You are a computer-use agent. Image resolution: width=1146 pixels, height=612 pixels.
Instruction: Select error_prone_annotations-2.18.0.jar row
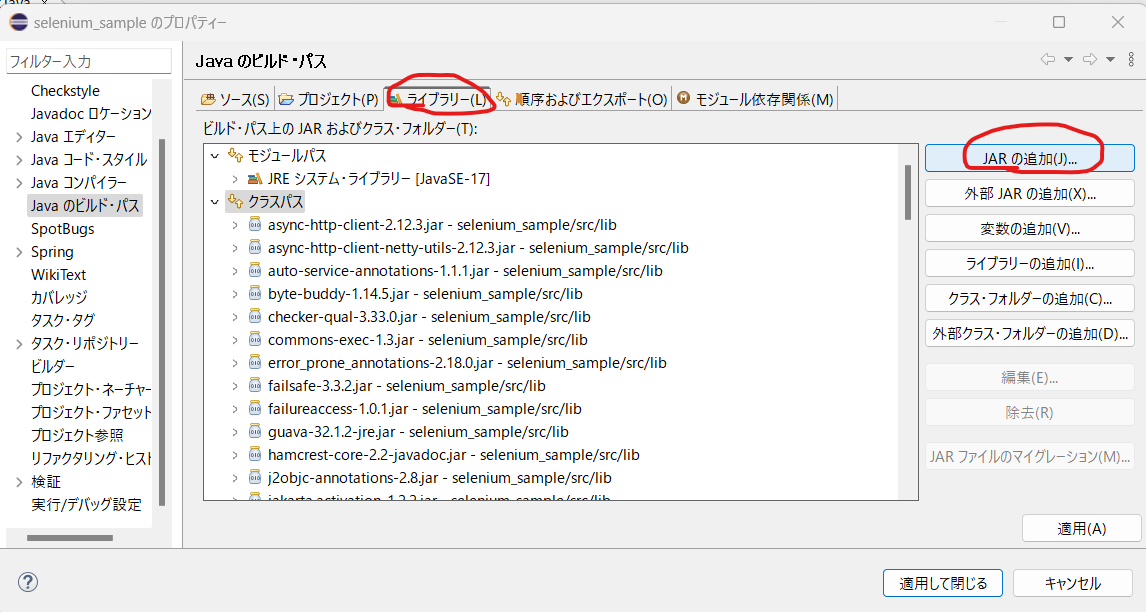pyautogui.click(x=467, y=363)
